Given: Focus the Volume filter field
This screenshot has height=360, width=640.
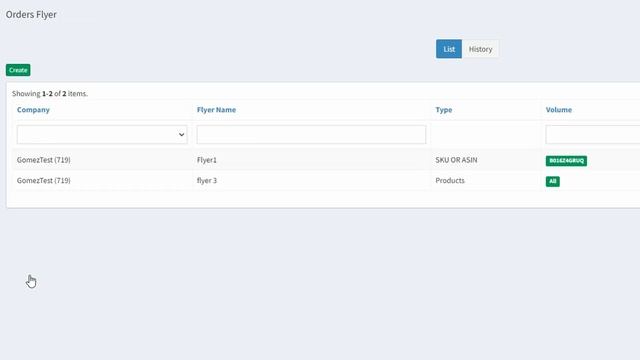Looking at the screenshot, I should pos(593,135).
